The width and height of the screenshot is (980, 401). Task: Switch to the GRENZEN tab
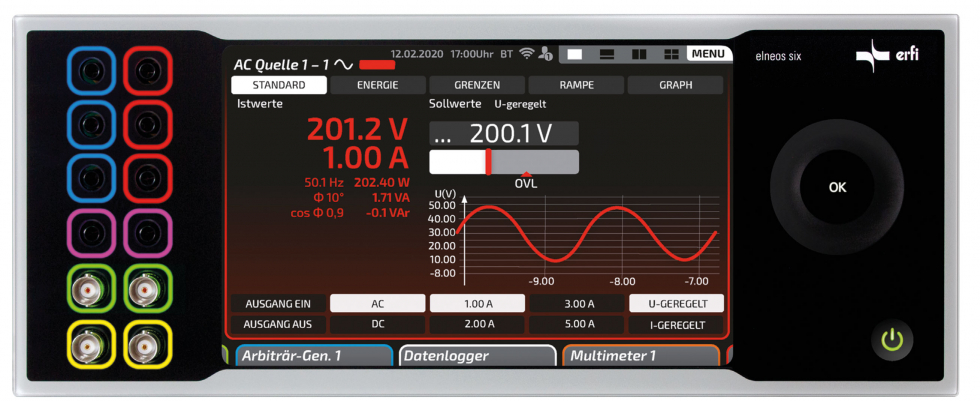pos(477,85)
